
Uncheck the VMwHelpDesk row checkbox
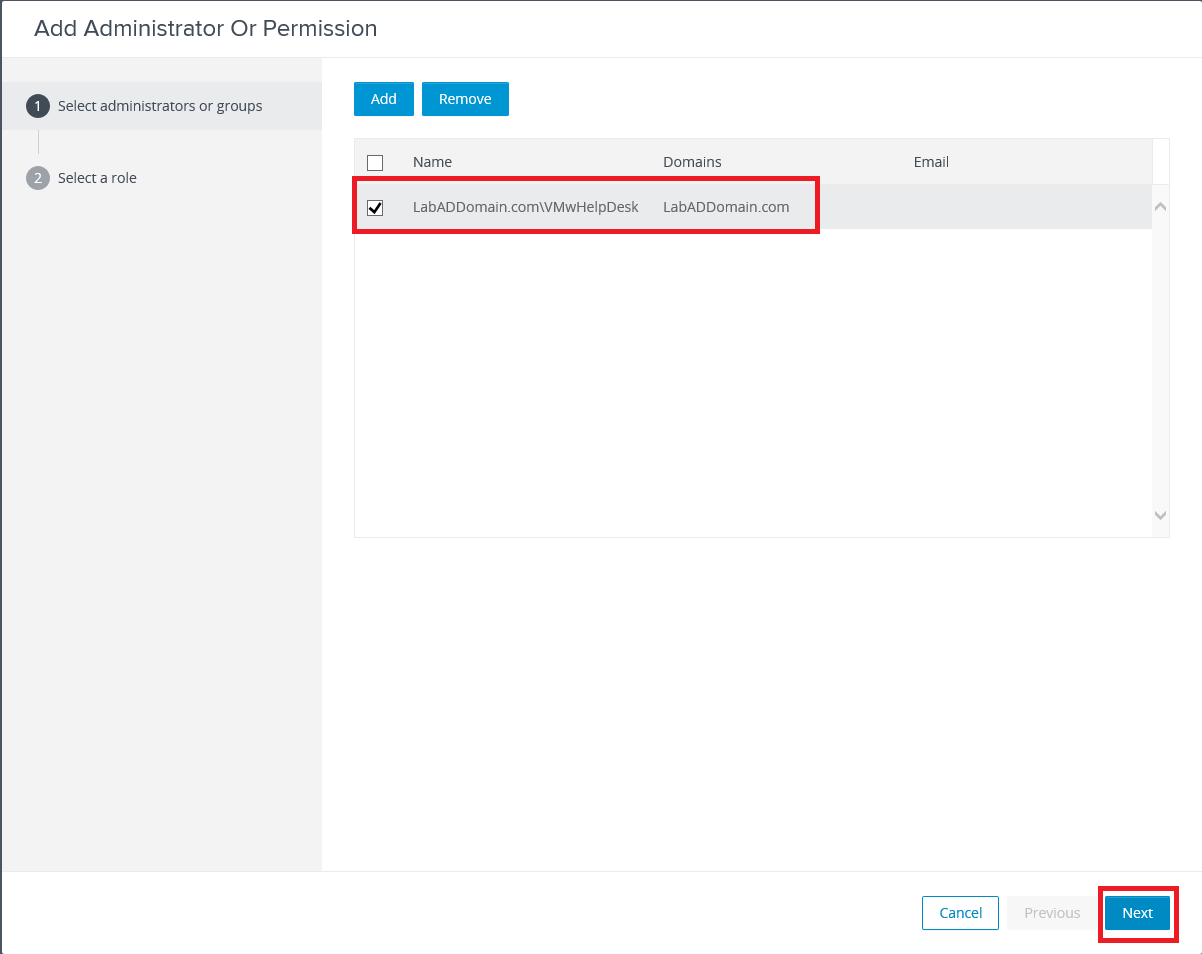point(375,208)
